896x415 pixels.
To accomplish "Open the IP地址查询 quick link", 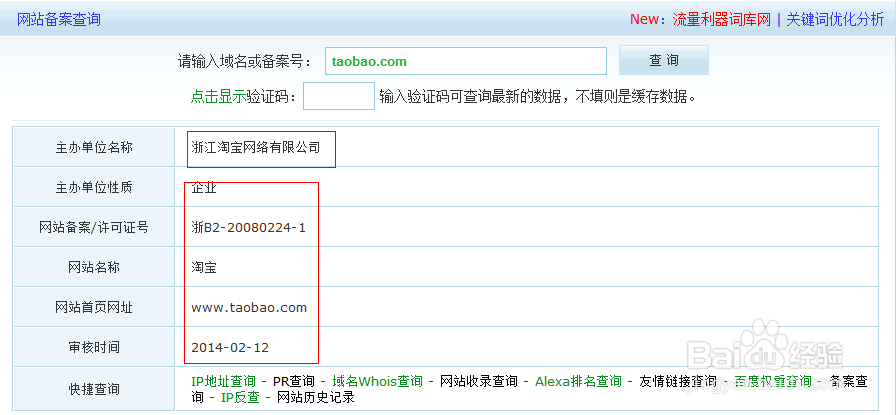I will tap(223, 381).
